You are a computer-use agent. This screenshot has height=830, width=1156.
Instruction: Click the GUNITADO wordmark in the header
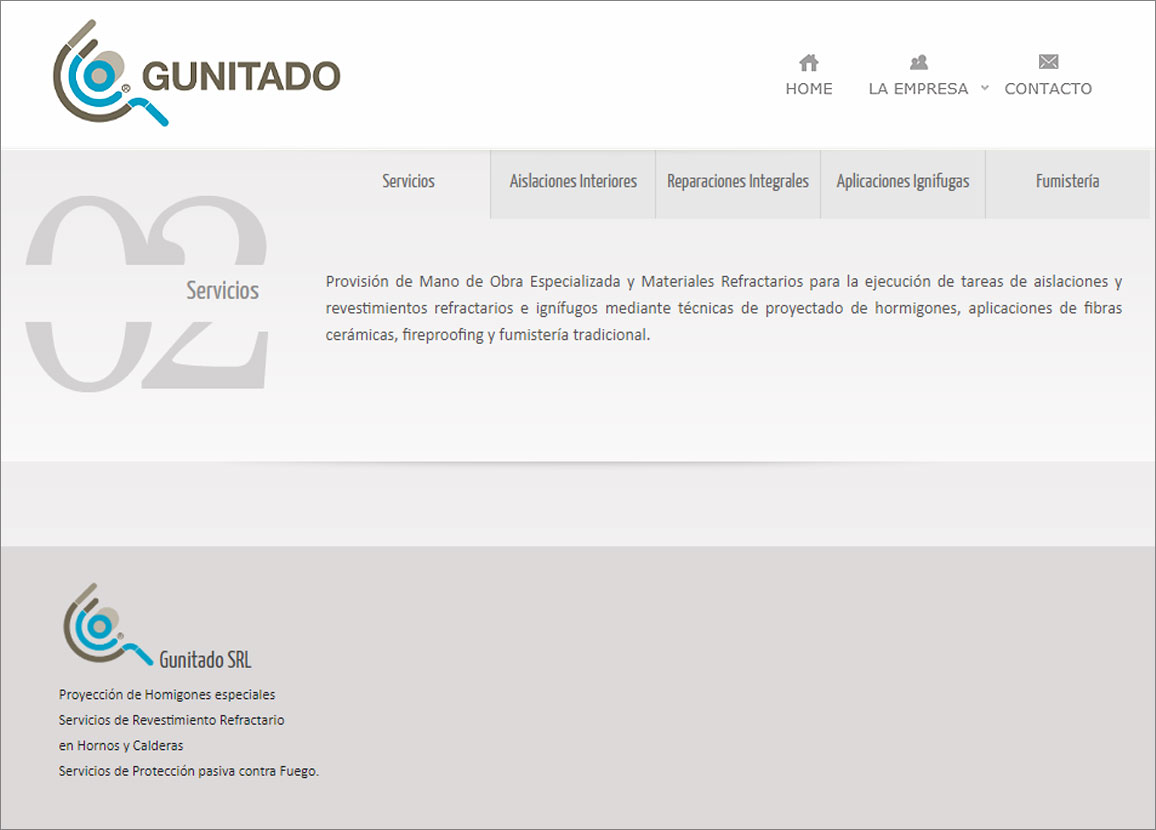coord(241,76)
